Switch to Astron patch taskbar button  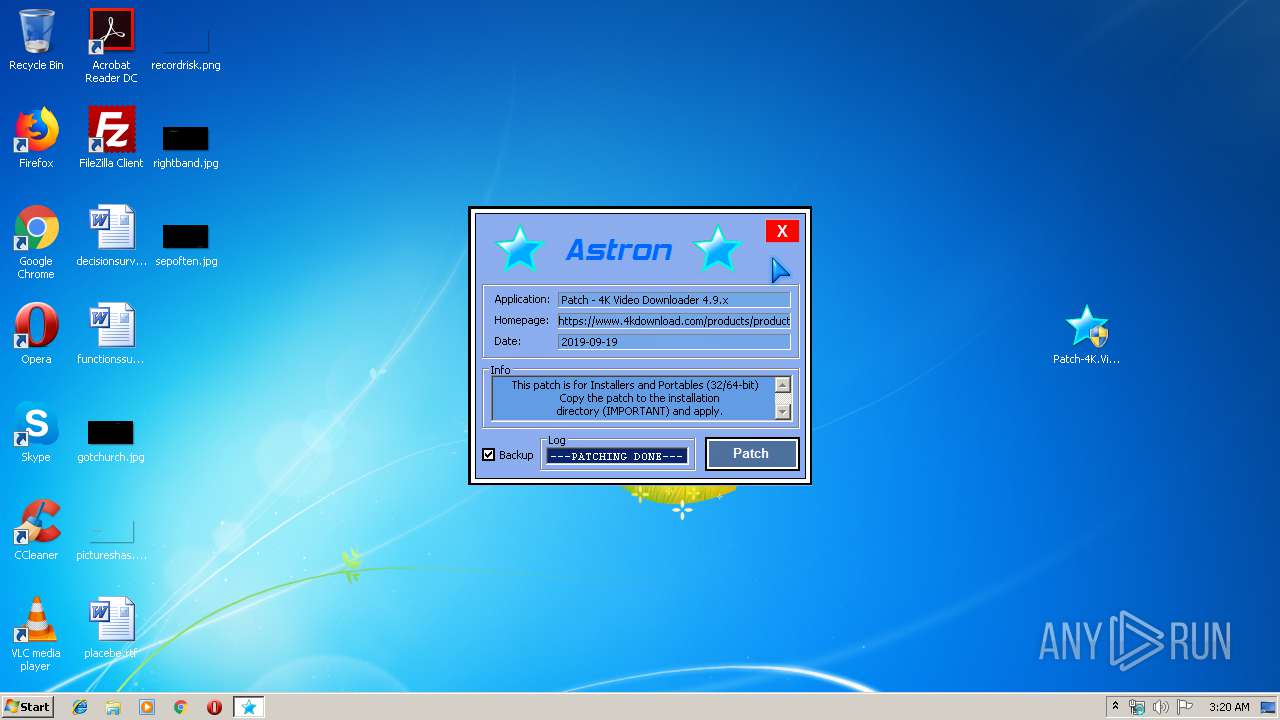(249, 707)
